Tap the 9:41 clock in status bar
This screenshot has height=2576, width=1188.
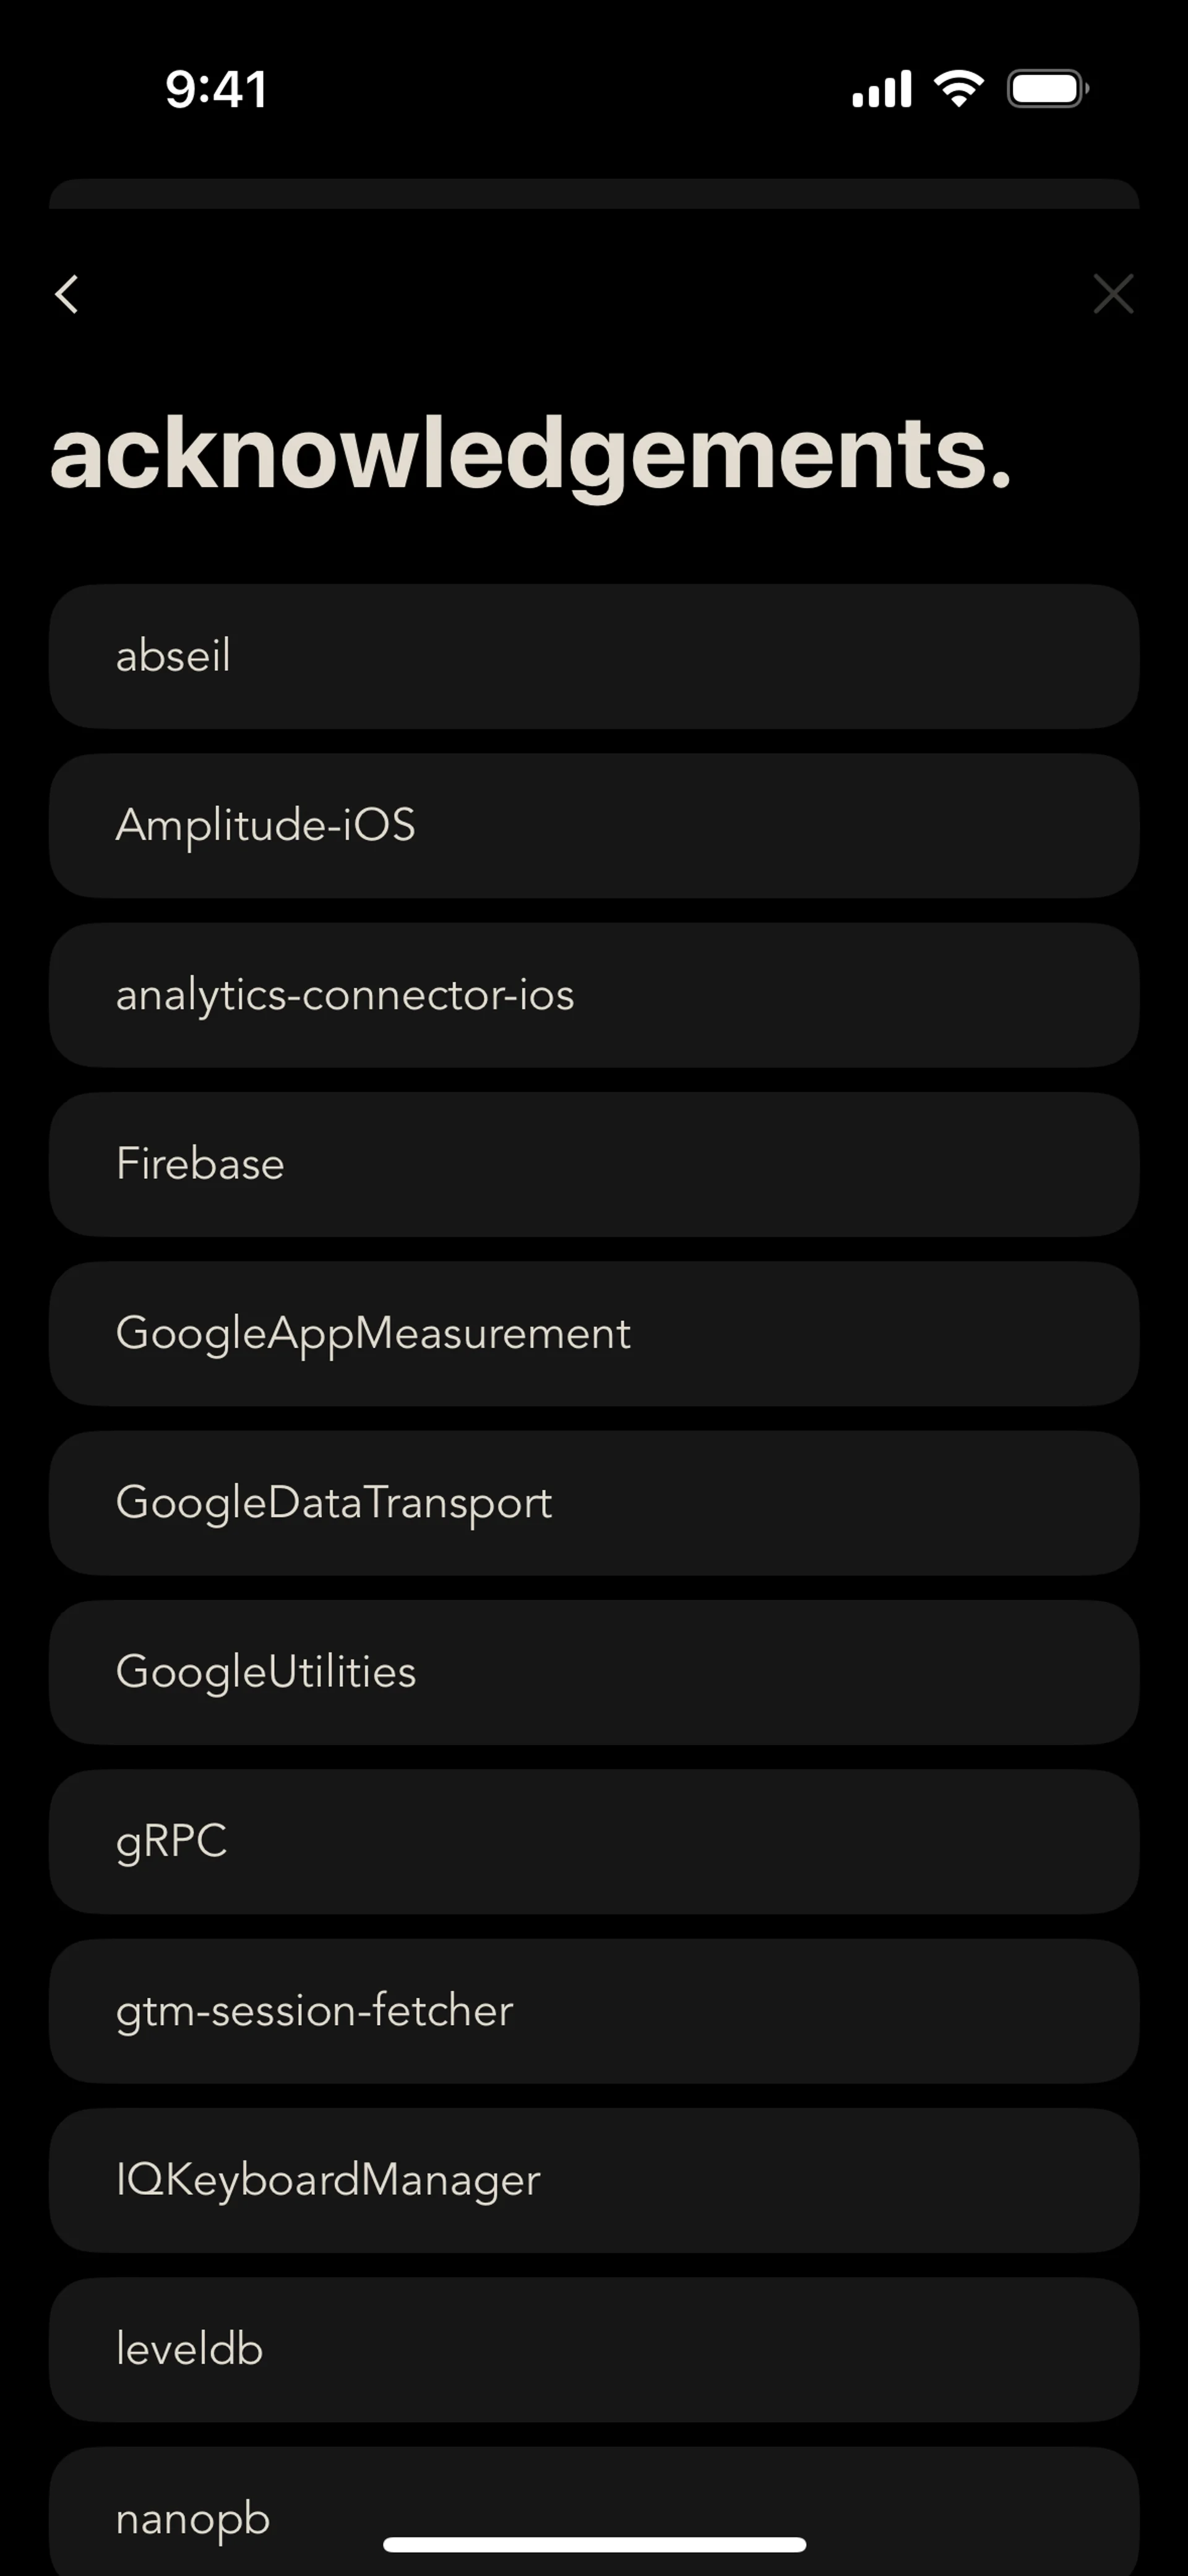click(x=216, y=89)
